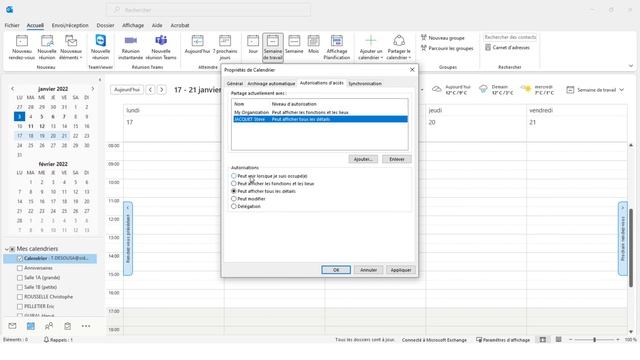Viewport: 640px width, 360px height.
Task: Open the Dossier ribbon tab
Action: click(105, 25)
